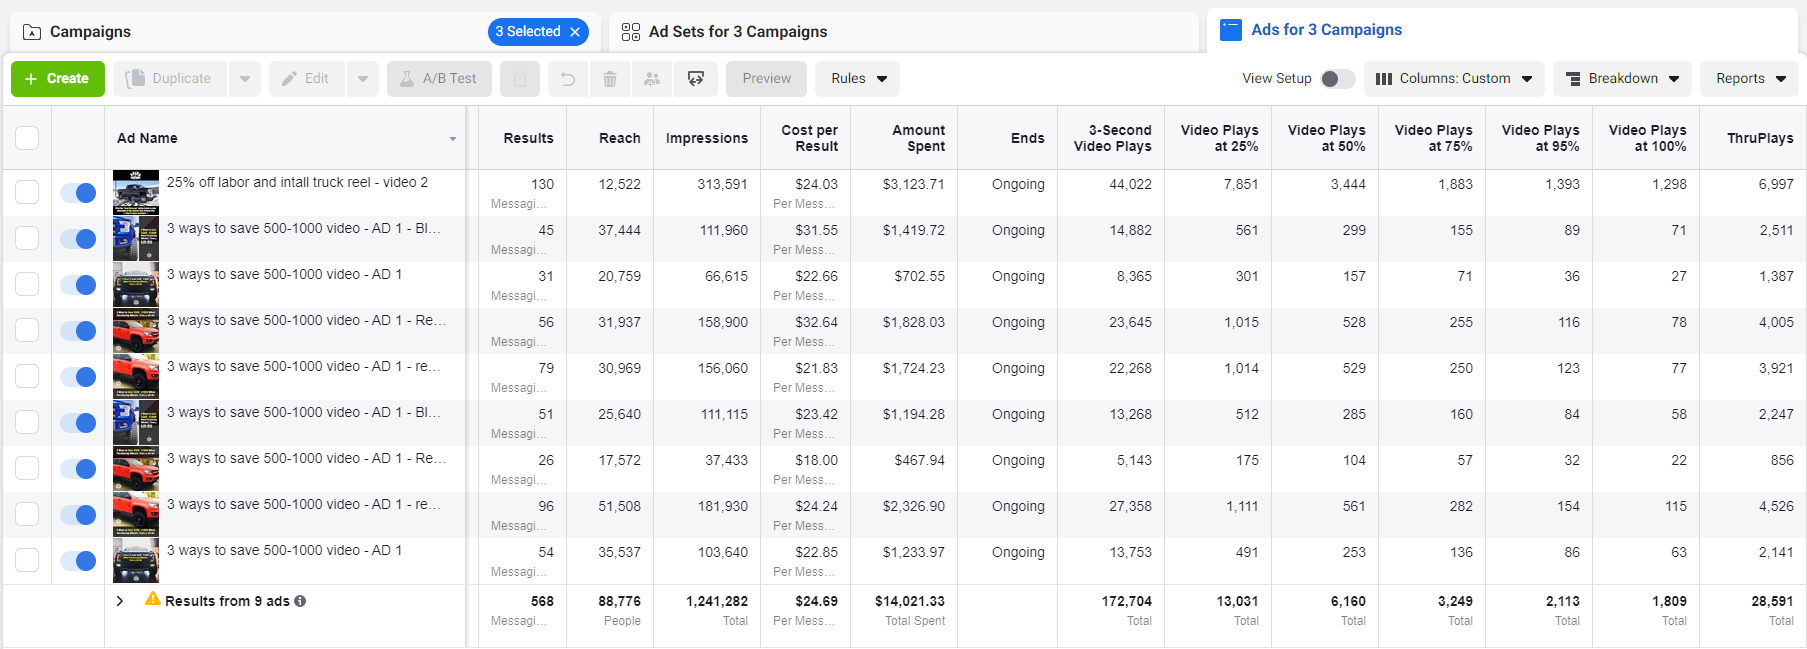Click the trash delete icon

point(609,79)
